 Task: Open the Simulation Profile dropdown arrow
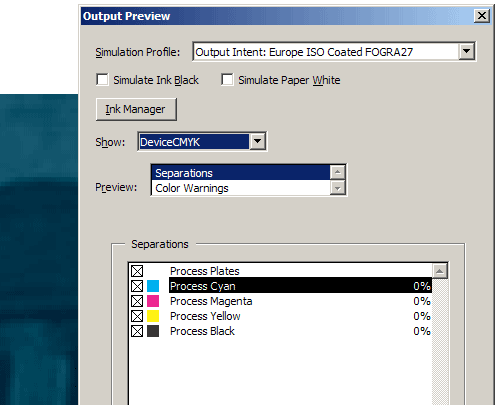click(x=466, y=52)
